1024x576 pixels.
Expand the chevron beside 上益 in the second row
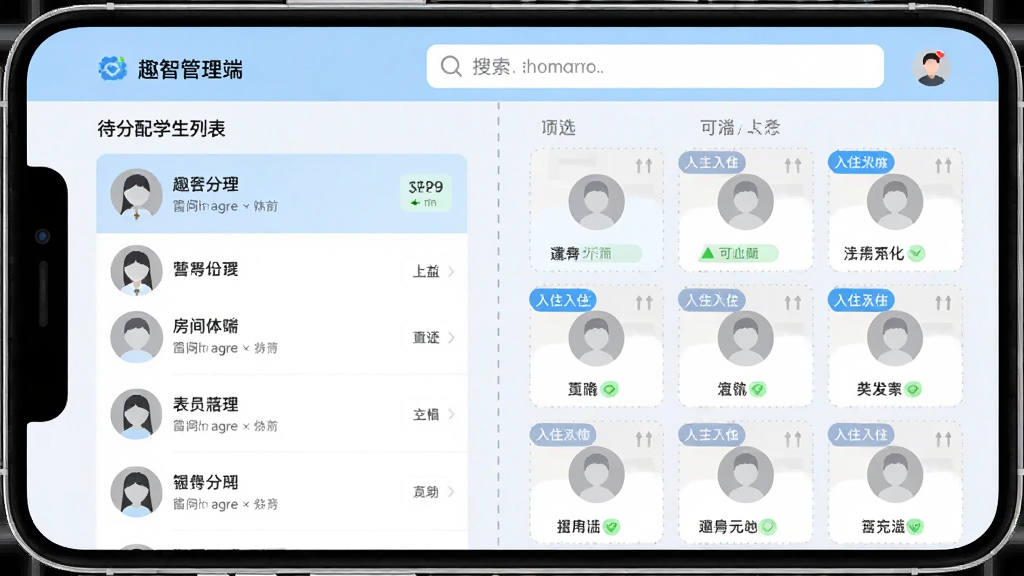[451, 271]
